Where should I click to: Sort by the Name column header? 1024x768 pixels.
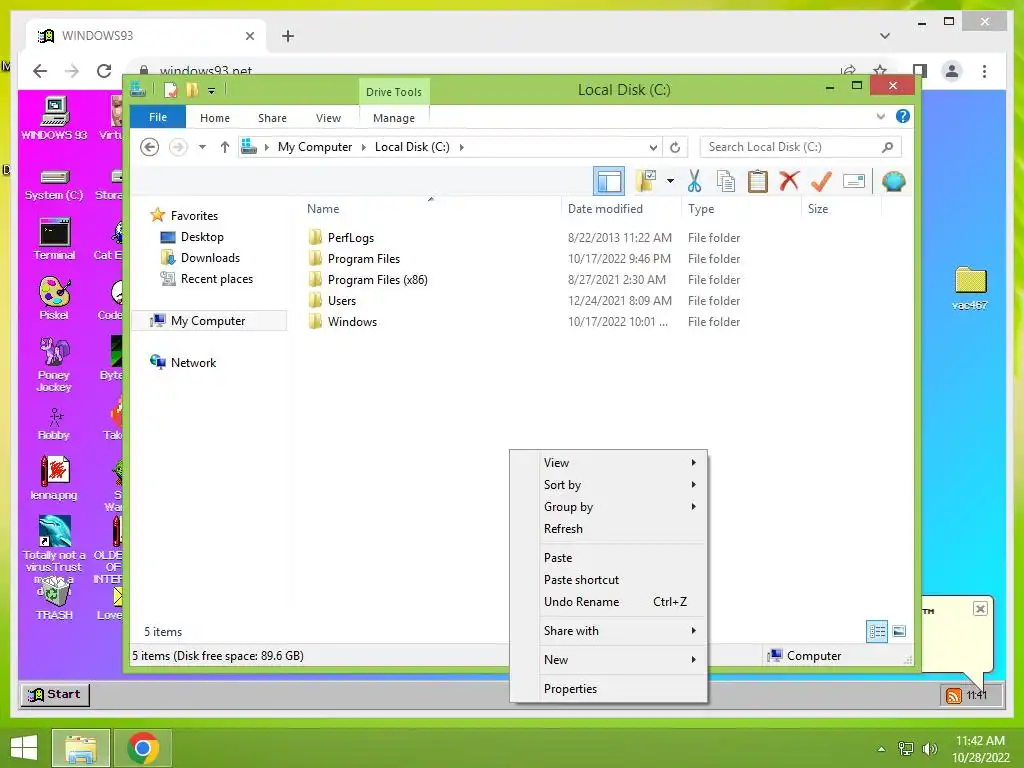pos(430,208)
